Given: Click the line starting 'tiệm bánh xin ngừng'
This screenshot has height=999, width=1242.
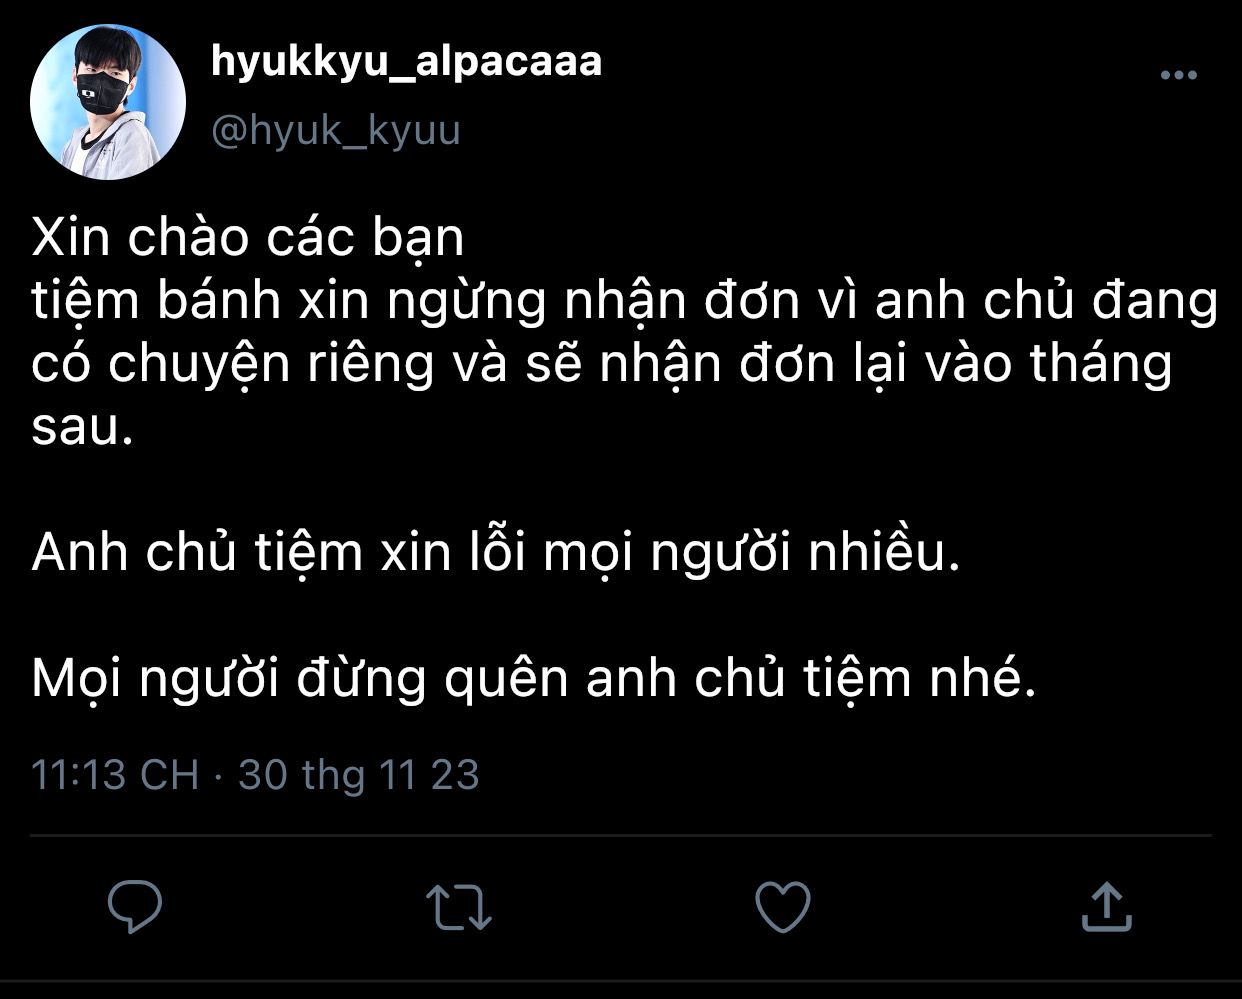Looking at the screenshot, I should tap(625, 303).
